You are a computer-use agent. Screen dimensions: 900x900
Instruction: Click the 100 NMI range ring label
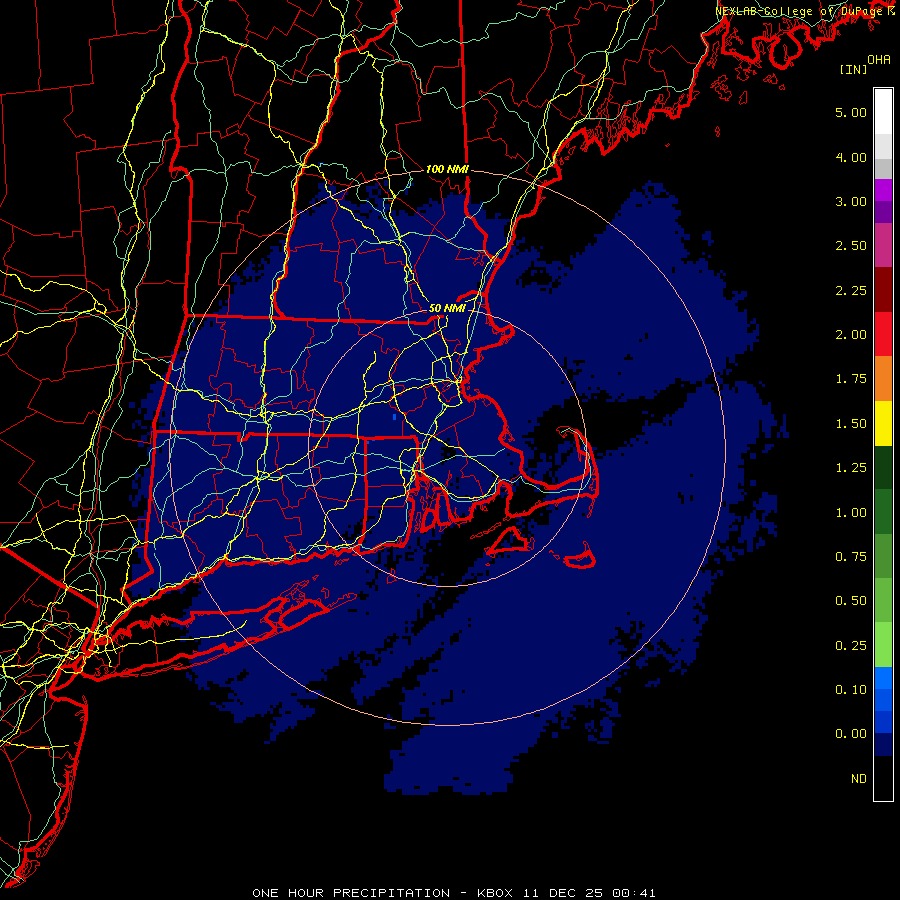[x=447, y=169]
